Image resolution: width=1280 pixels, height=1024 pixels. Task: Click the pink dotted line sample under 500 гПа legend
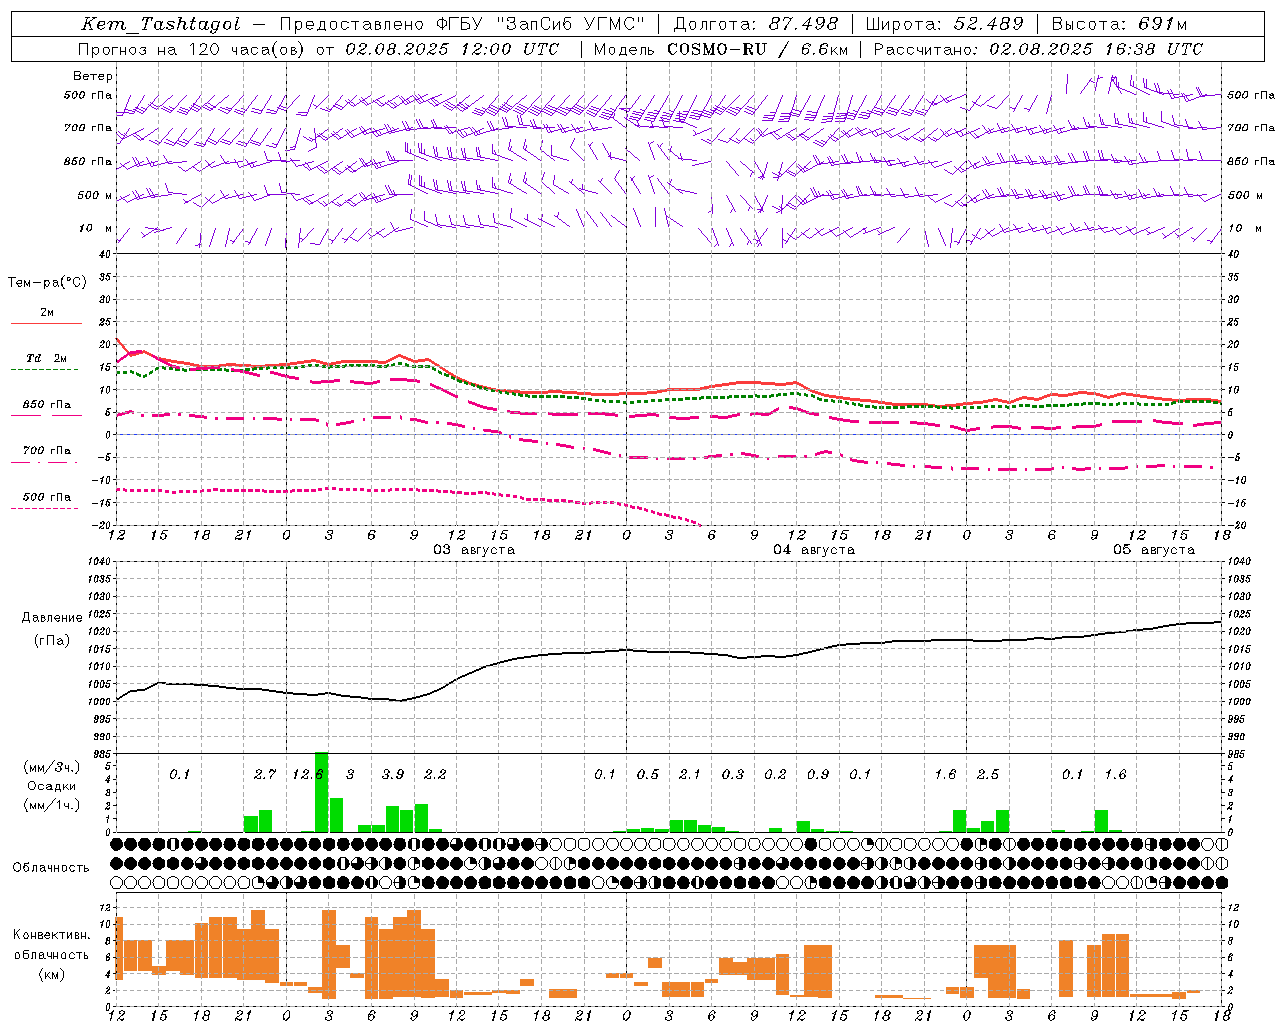pos(44,509)
